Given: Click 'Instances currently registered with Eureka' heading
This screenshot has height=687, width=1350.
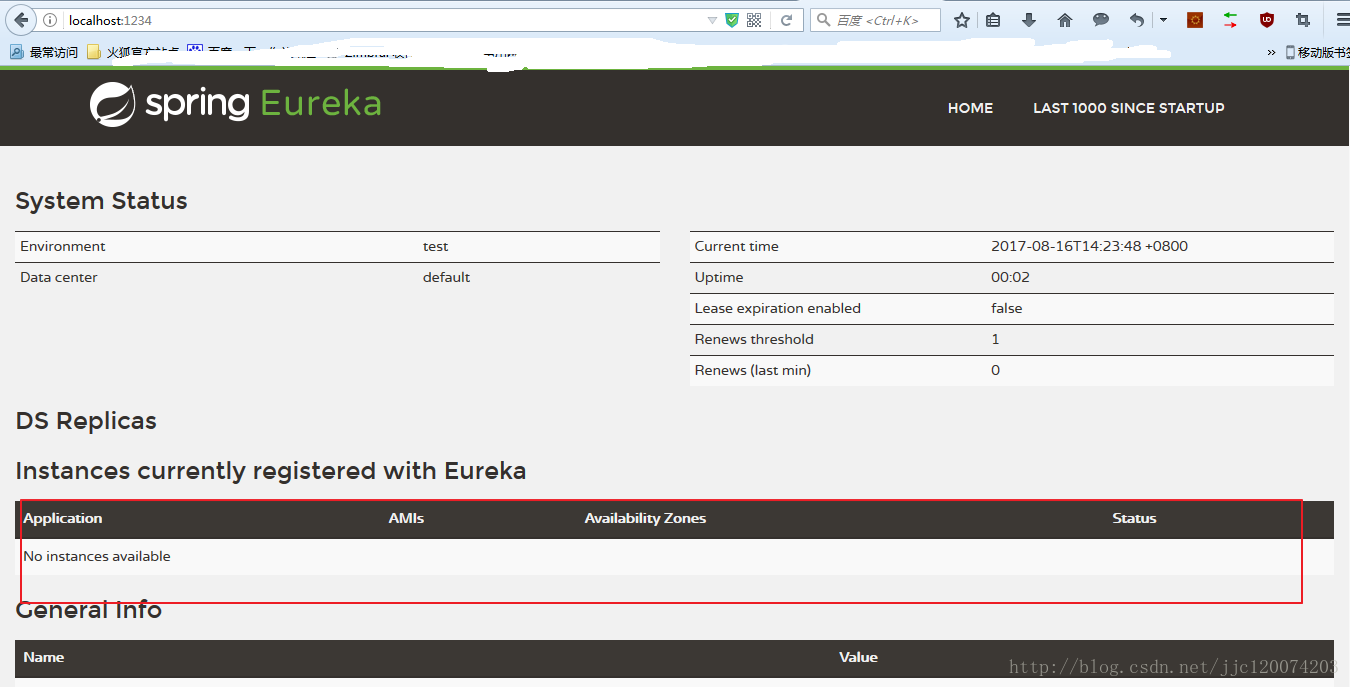Looking at the screenshot, I should click(x=271, y=471).
